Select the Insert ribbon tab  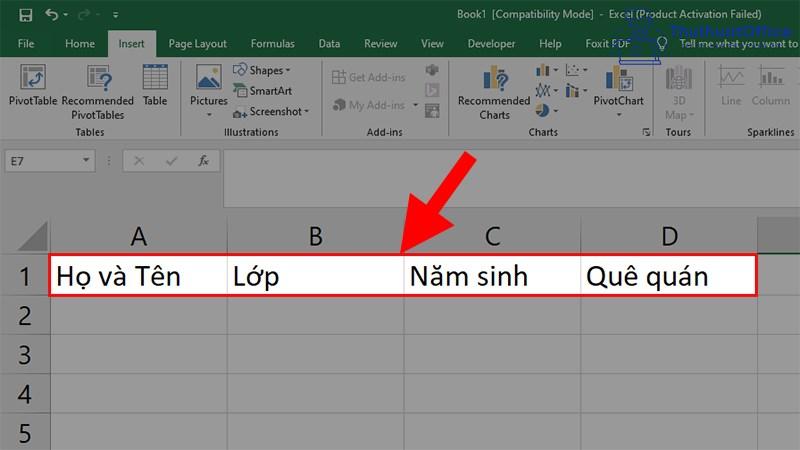click(132, 44)
